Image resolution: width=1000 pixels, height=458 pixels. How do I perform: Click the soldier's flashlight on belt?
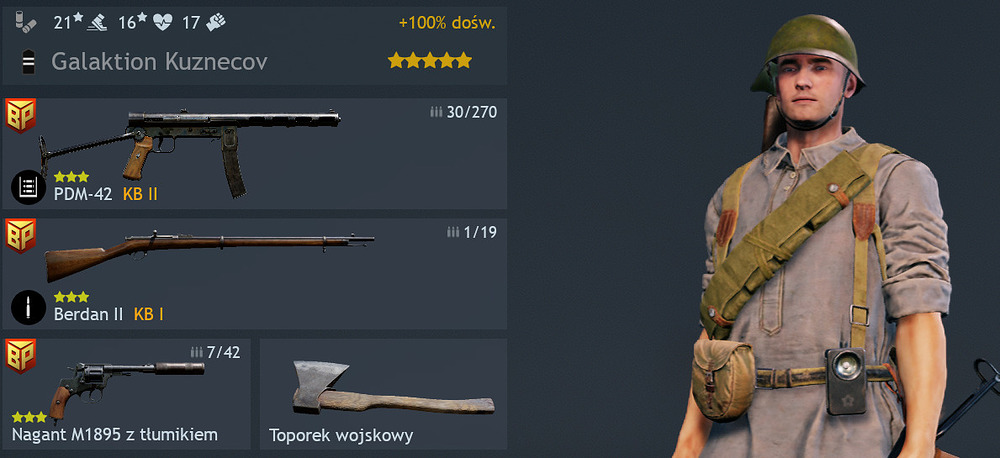coord(846,381)
